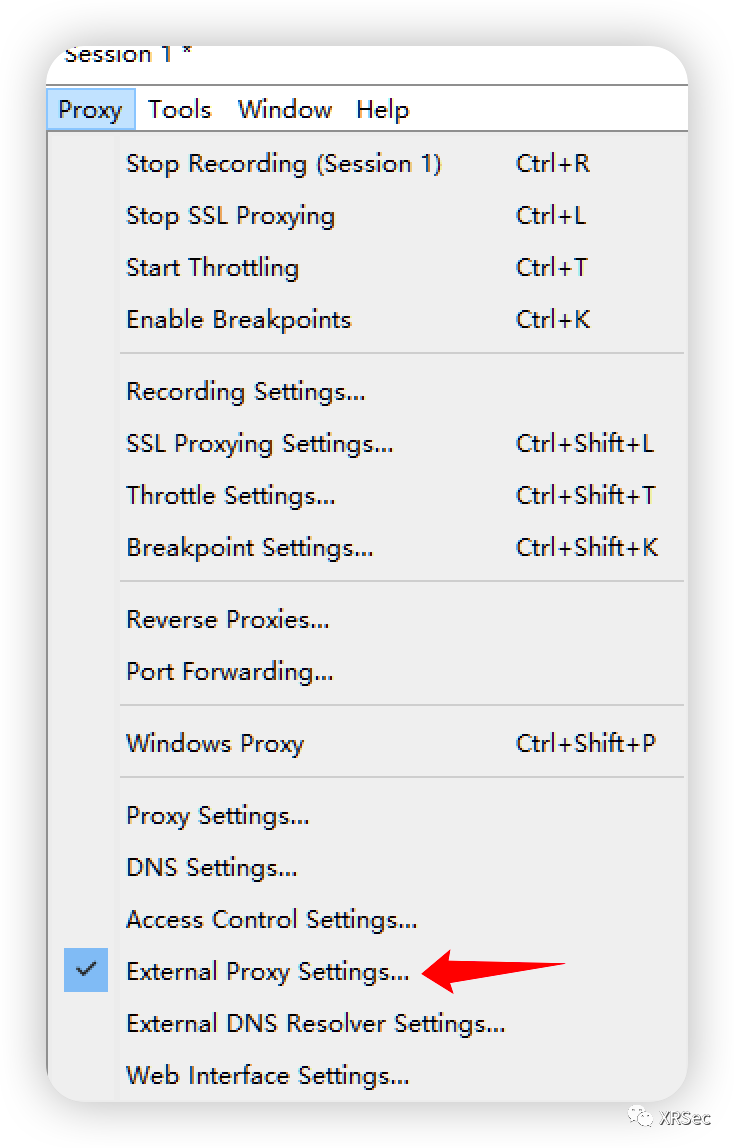This screenshot has width=734, height=1148.
Task: Choose Port Forwarding...
Action: 229,672
